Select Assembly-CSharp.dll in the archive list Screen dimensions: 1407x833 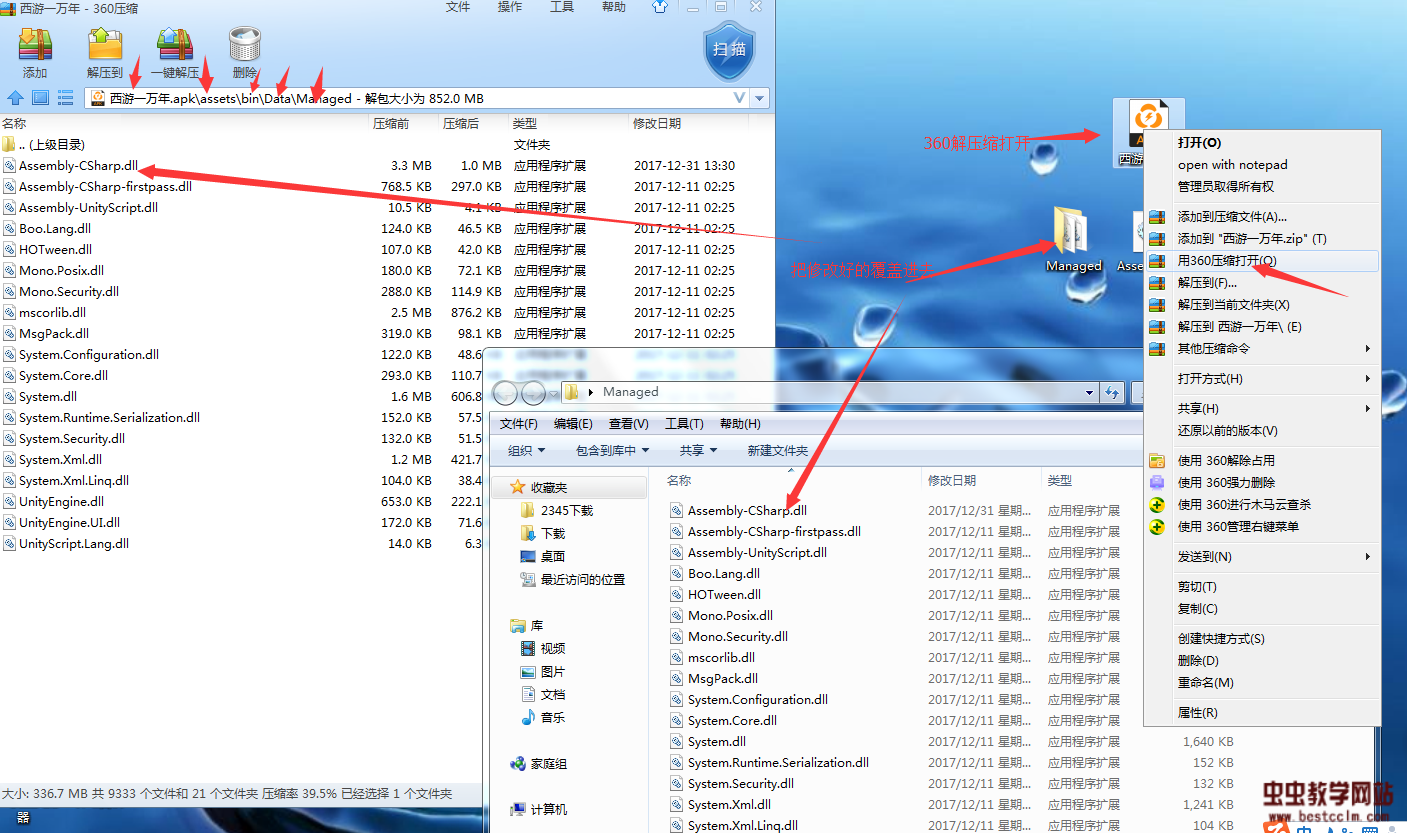coord(78,166)
